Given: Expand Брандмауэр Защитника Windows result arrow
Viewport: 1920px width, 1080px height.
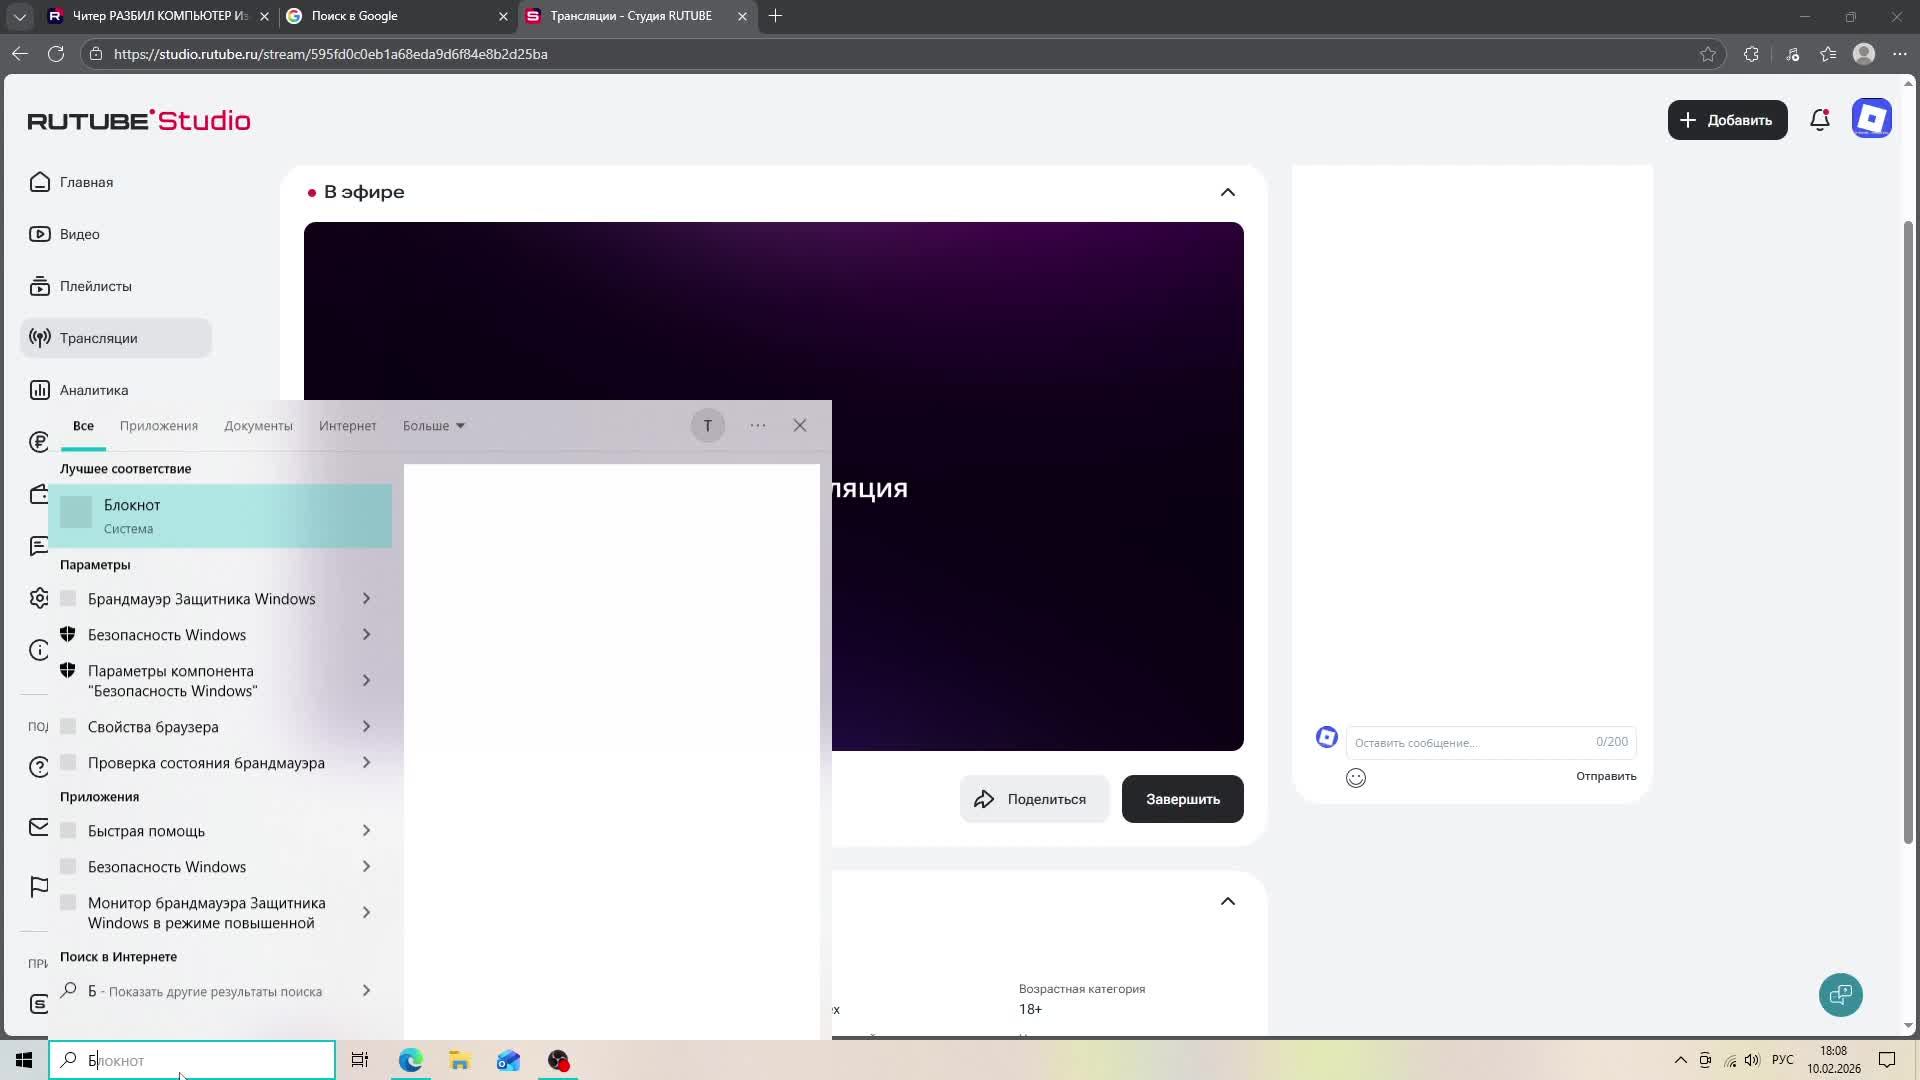Looking at the screenshot, I should (366, 599).
